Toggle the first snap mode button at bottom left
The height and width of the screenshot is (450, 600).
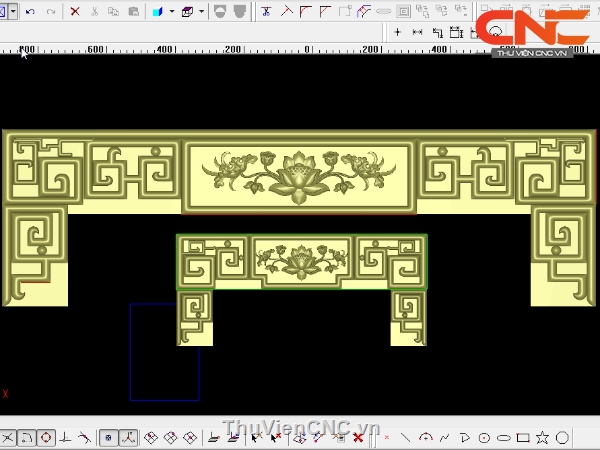[7, 438]
